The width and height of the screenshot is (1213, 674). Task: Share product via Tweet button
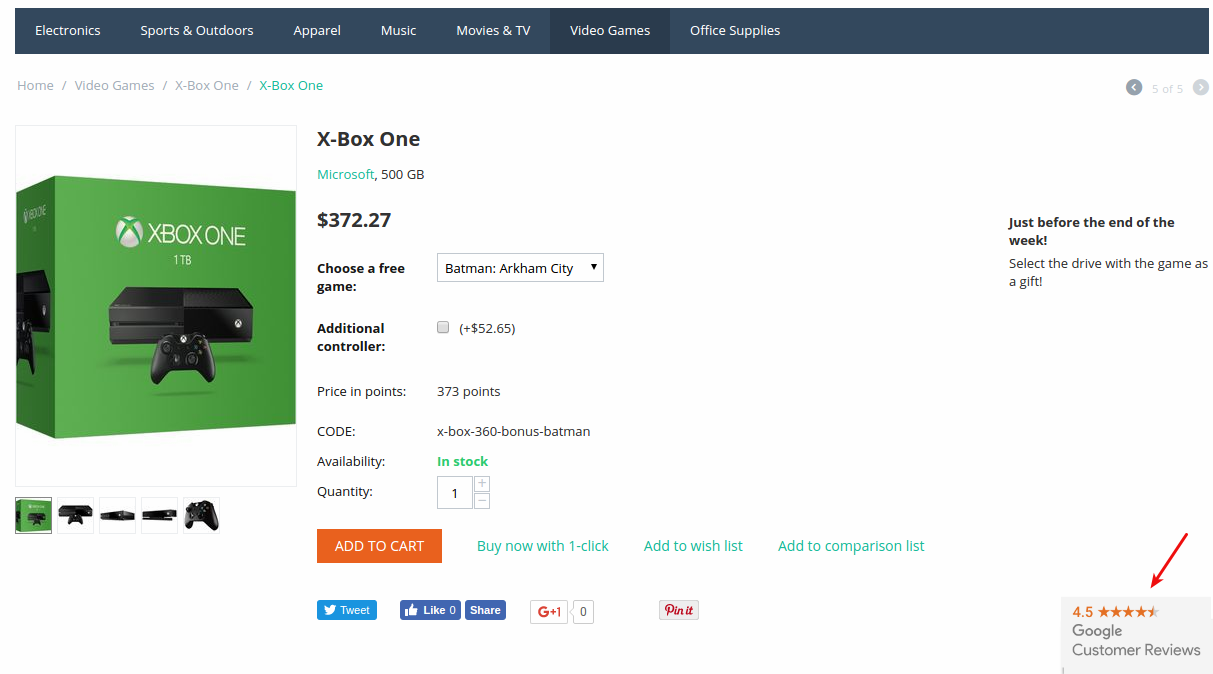pos(347,610)
